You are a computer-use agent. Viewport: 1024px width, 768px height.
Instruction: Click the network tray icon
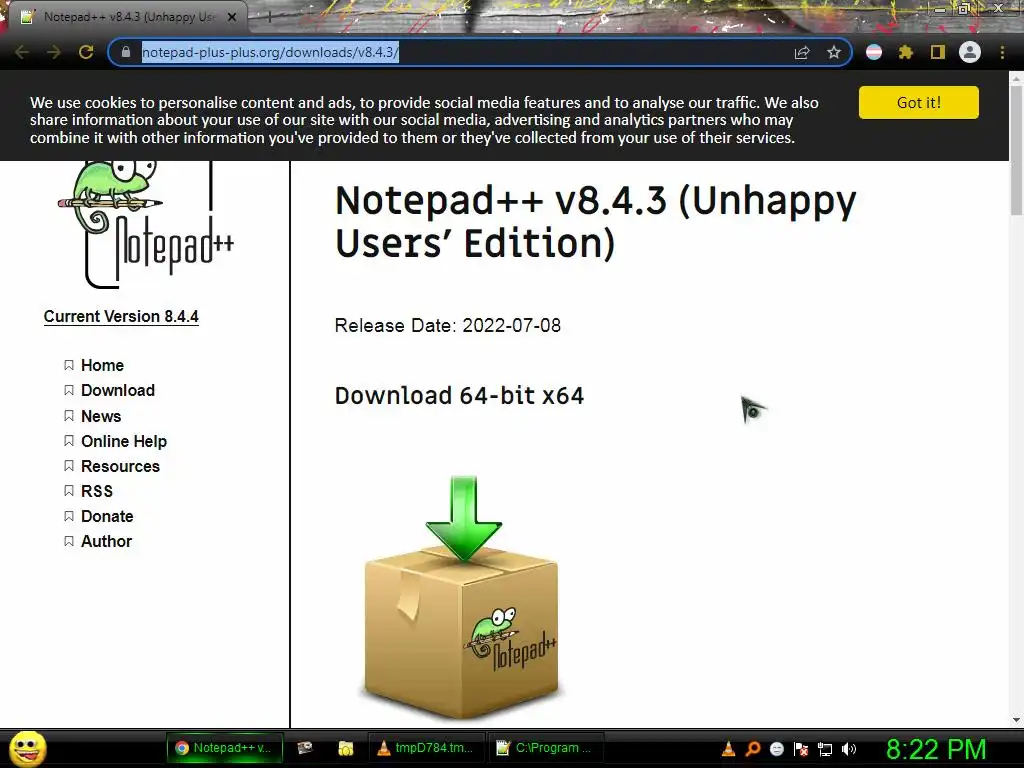point(825,749)
